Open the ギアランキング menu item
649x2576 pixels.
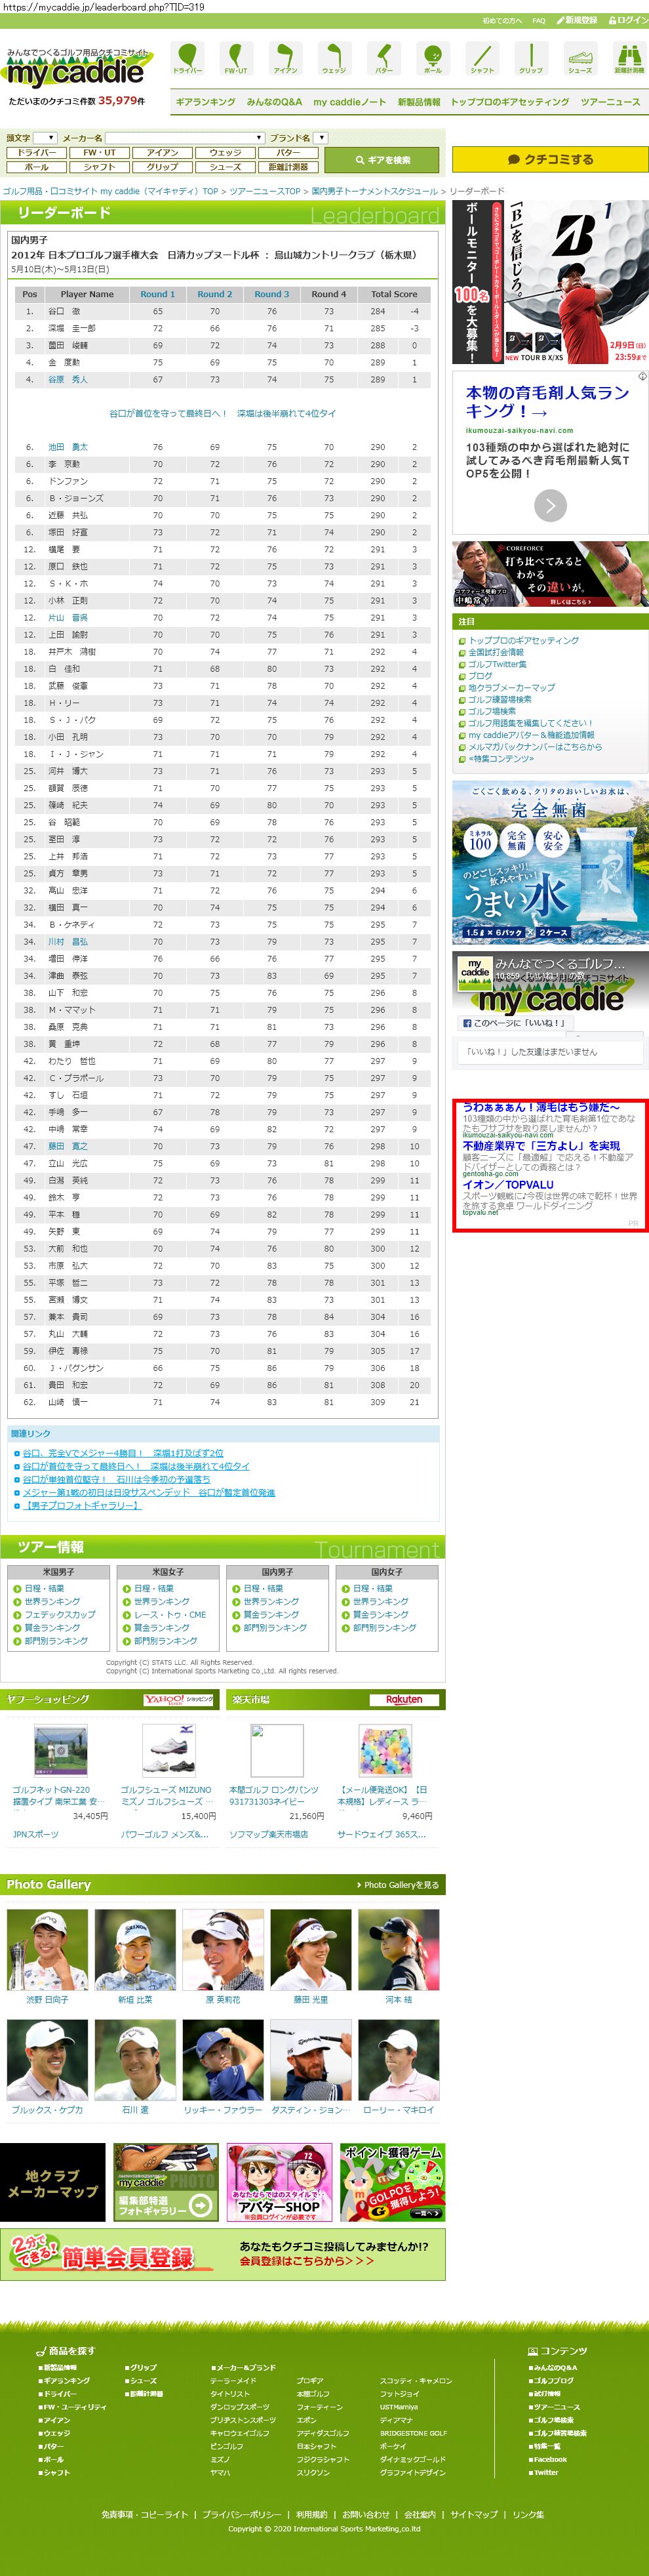(205, 102)
